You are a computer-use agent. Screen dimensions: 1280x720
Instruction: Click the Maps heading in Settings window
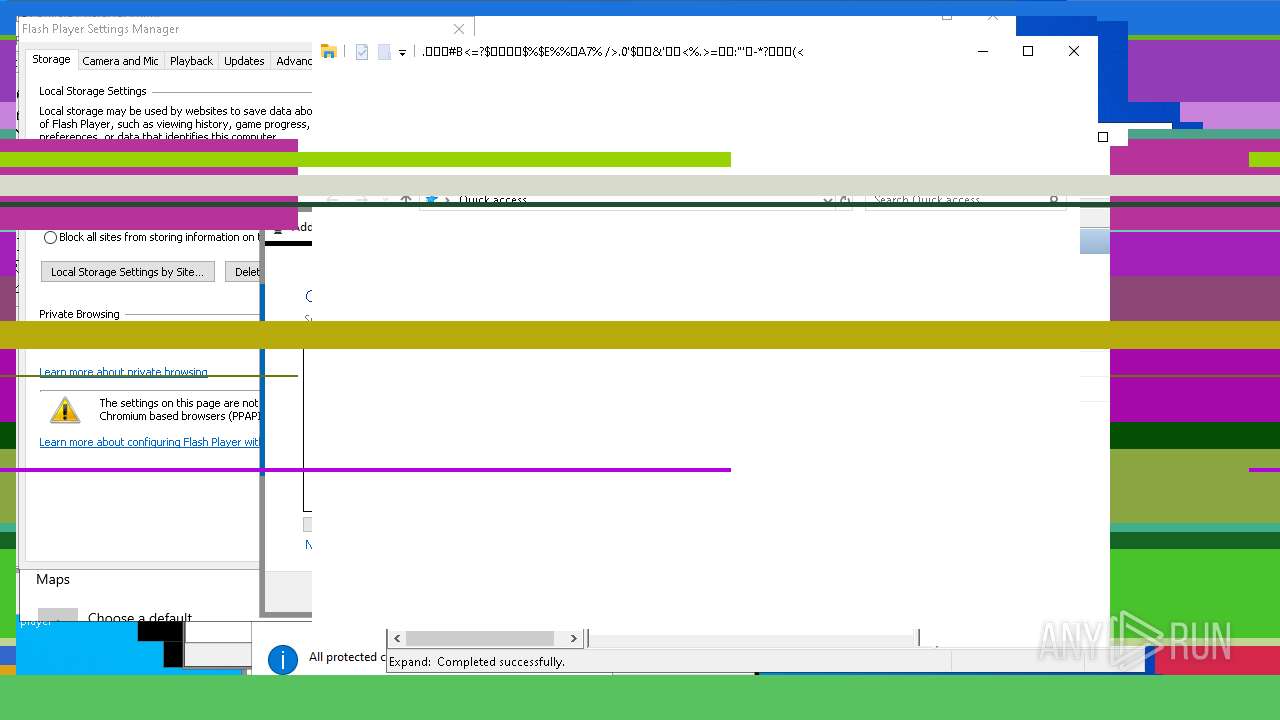(53, 580)
